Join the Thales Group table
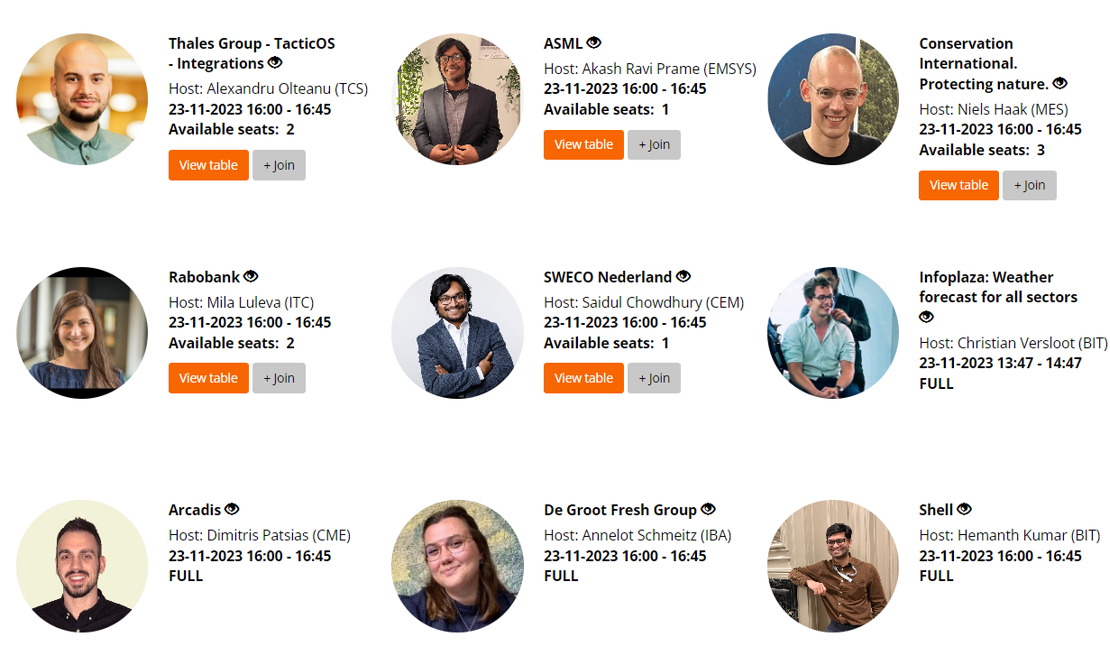 point(279,165)
